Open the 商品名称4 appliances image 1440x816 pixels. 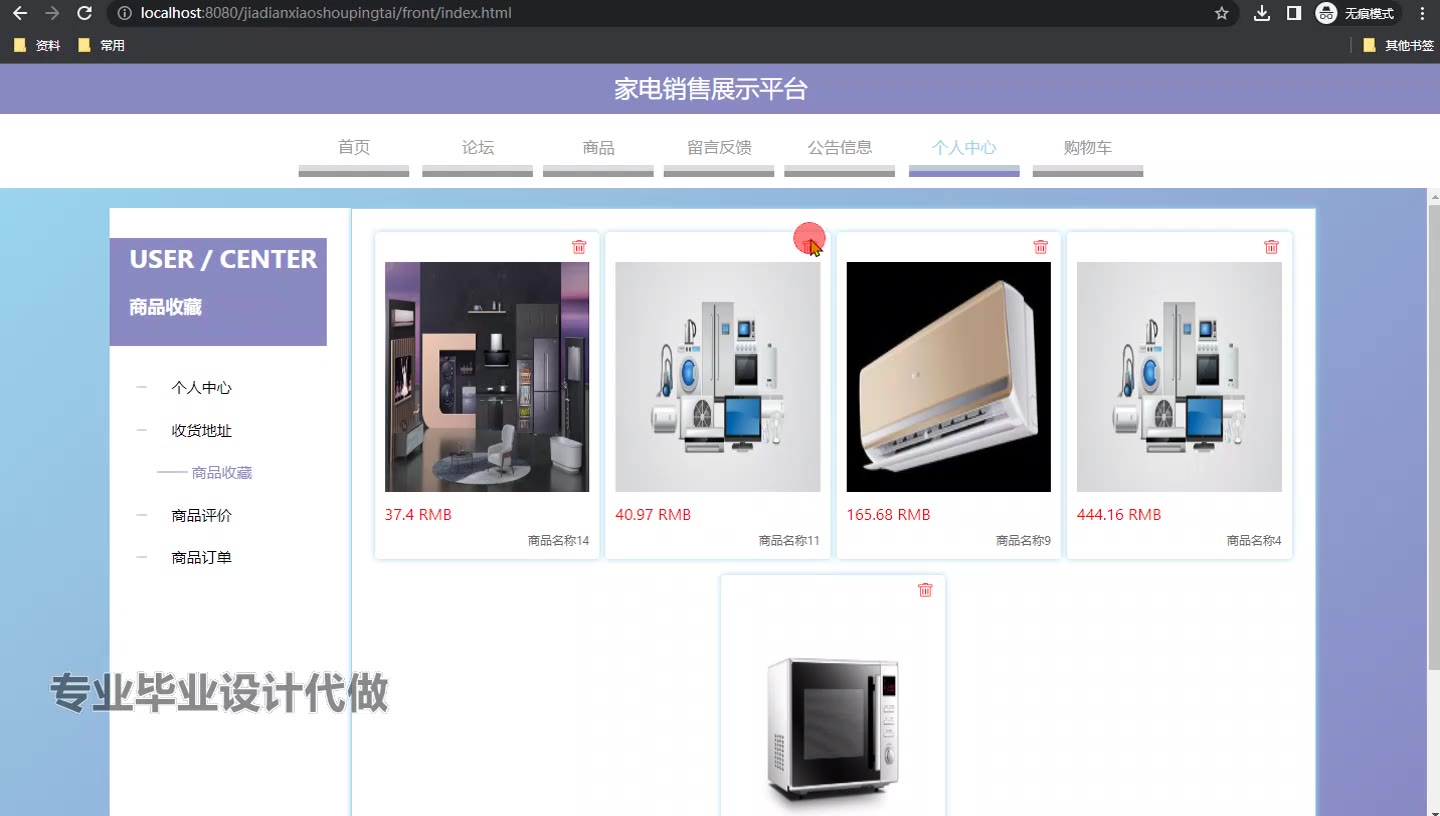pyautogui.click(x=1179, y=377)
